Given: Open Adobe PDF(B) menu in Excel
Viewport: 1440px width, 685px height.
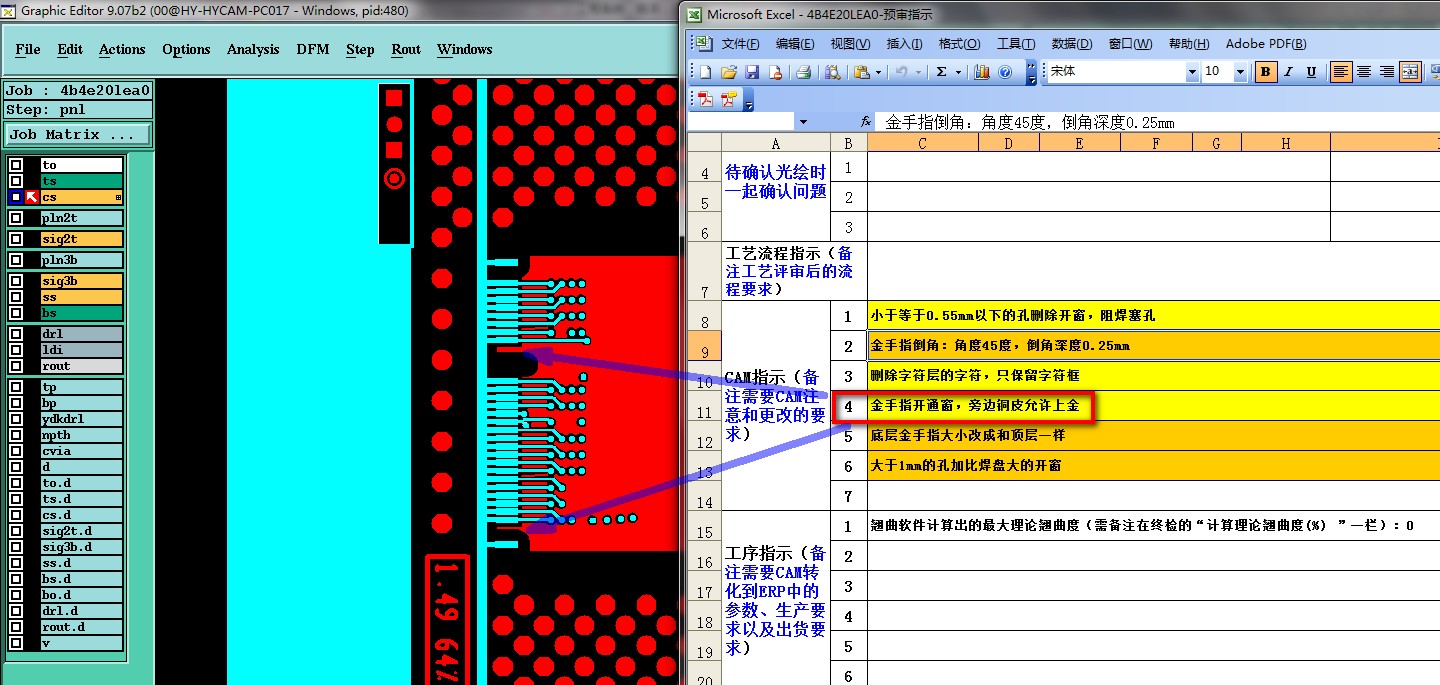Looking at the screenshot, I should [1265, 44].
